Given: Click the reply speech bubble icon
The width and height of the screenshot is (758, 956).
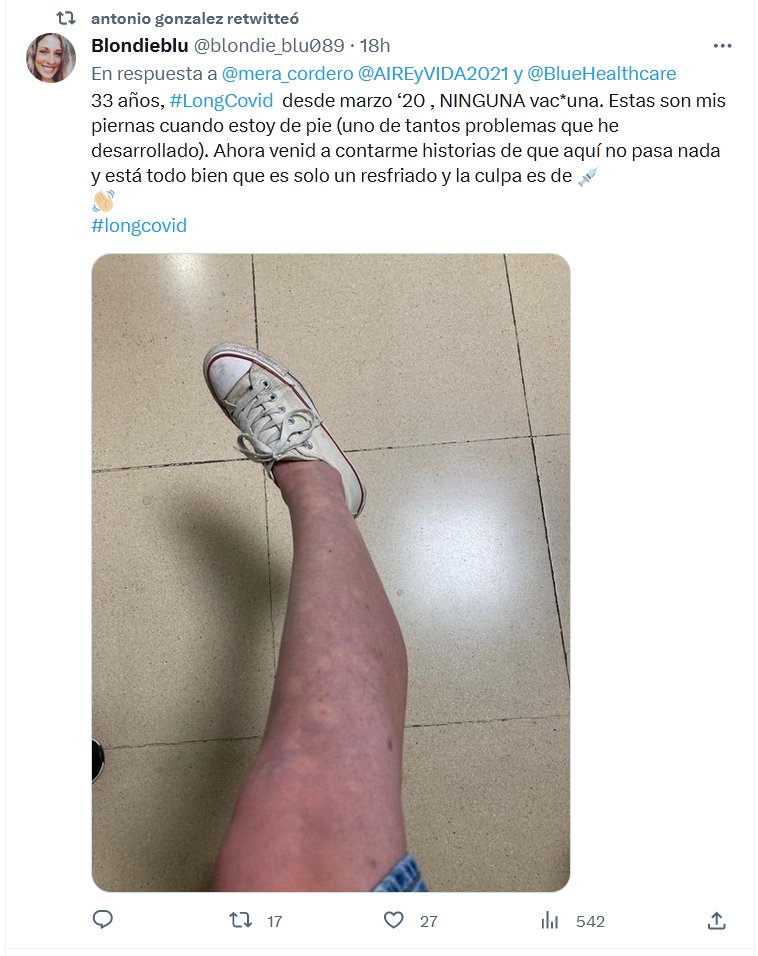Looking at the screenshot, I should pos(102,919).
